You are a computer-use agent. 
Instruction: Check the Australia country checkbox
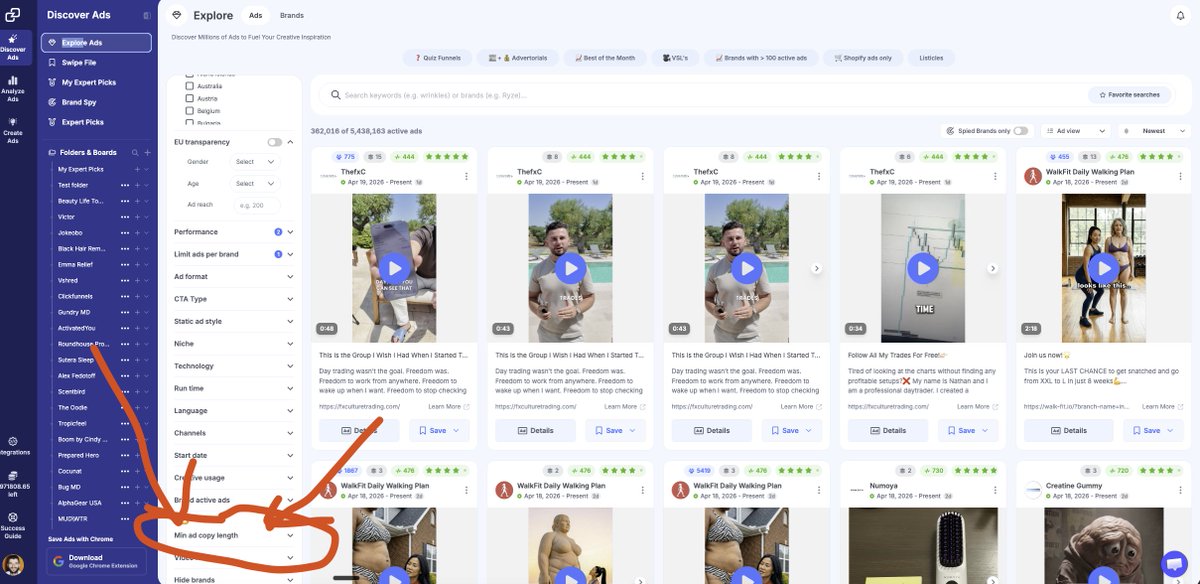pos(190,86)
